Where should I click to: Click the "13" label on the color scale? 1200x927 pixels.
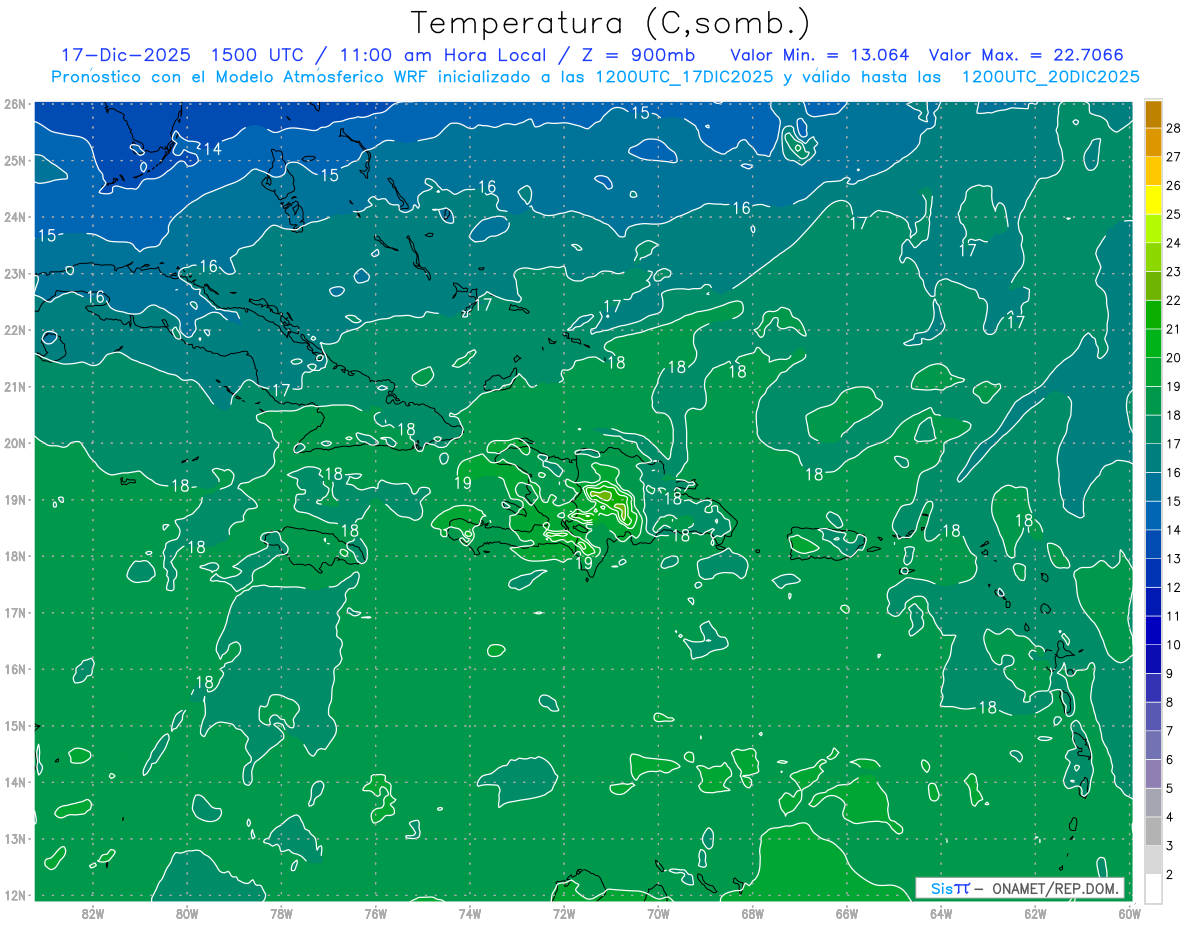tap(1173, 558)
